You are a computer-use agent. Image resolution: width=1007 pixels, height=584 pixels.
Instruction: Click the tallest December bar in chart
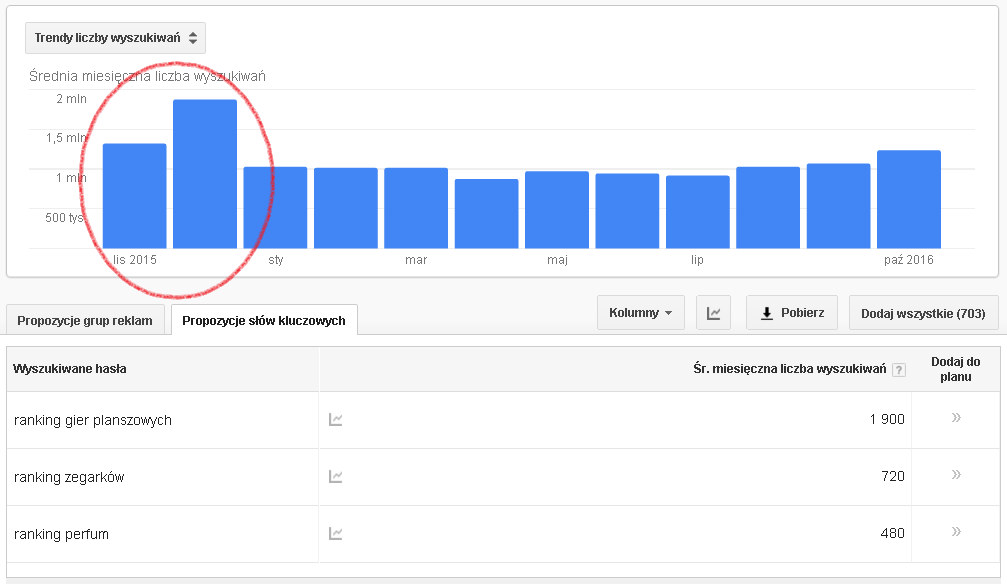(x=205, y=174)
